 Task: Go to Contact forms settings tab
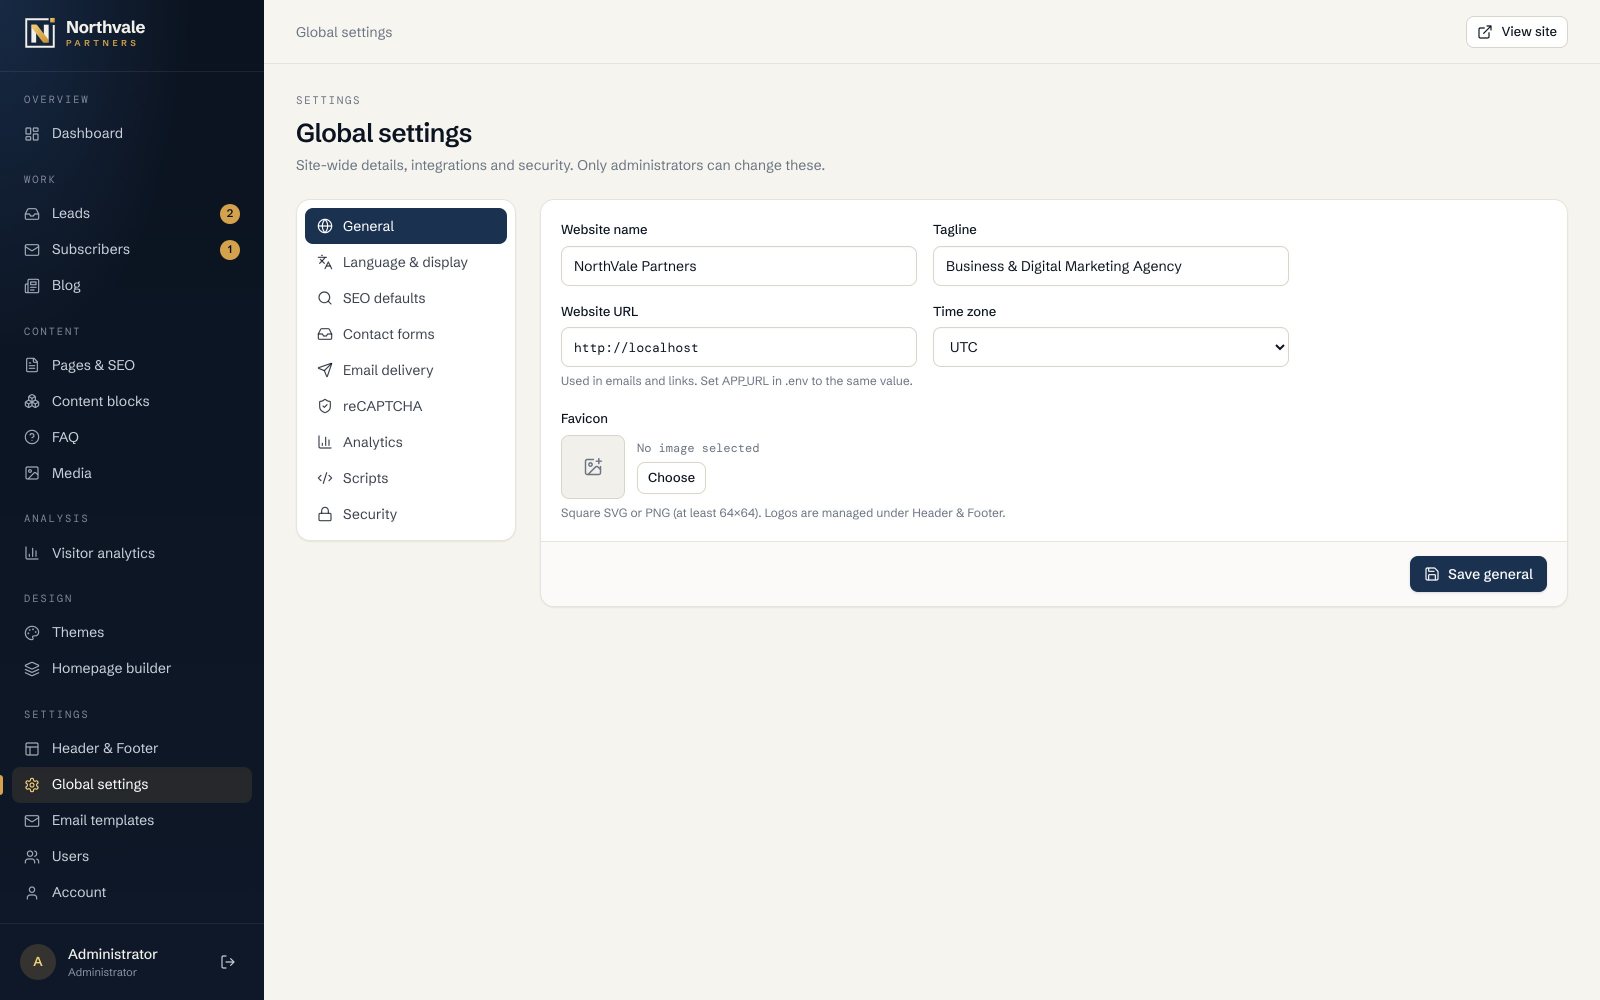[x=406, y=334]
